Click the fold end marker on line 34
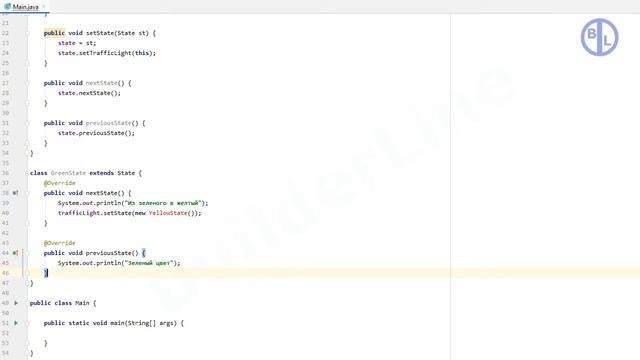 [x=27, y=153]
